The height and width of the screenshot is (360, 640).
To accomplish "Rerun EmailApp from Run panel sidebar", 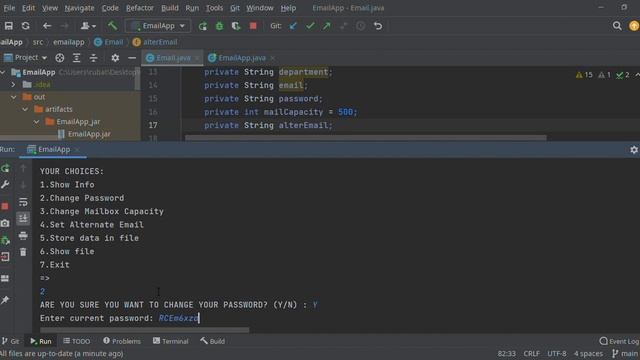I will tap(5, 168).
